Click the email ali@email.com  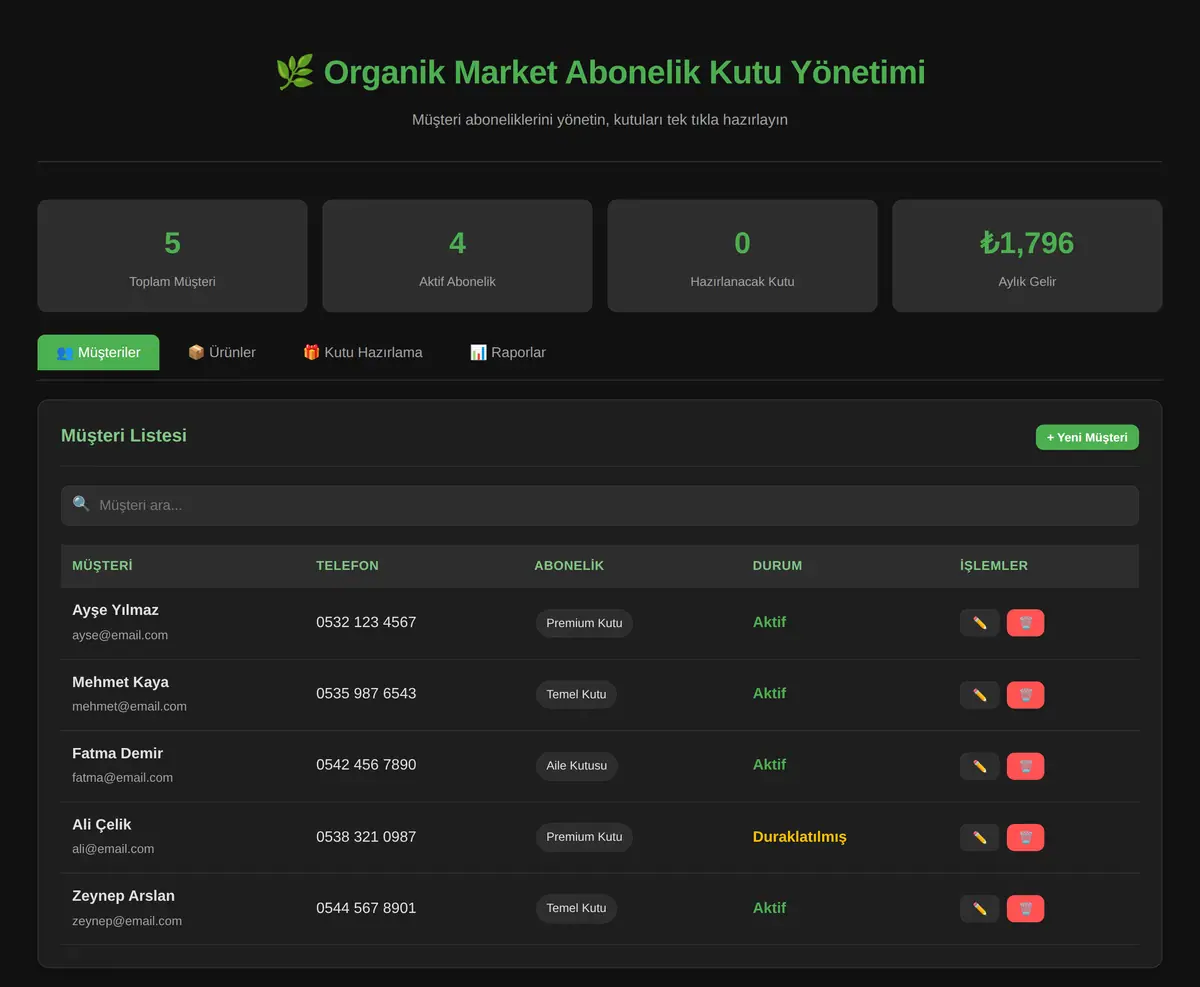[x=113, y=849]
